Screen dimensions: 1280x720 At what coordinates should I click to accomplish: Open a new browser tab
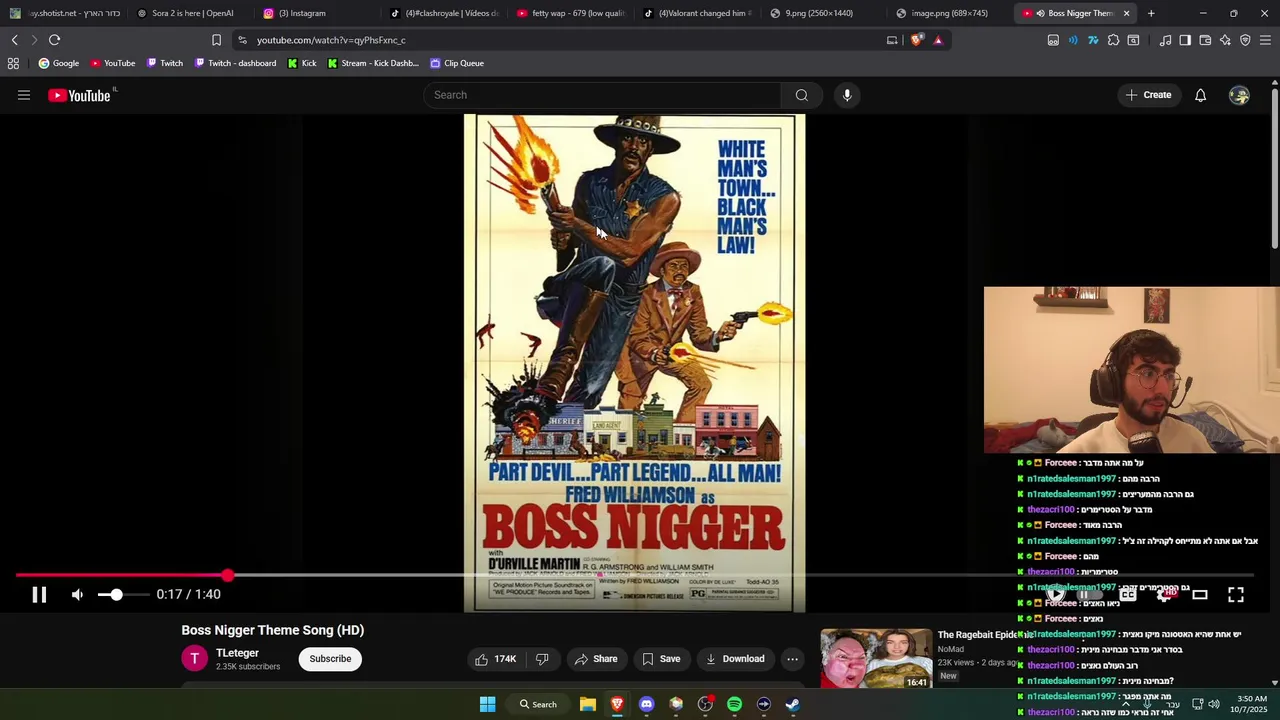click(x=1151, y=13)
